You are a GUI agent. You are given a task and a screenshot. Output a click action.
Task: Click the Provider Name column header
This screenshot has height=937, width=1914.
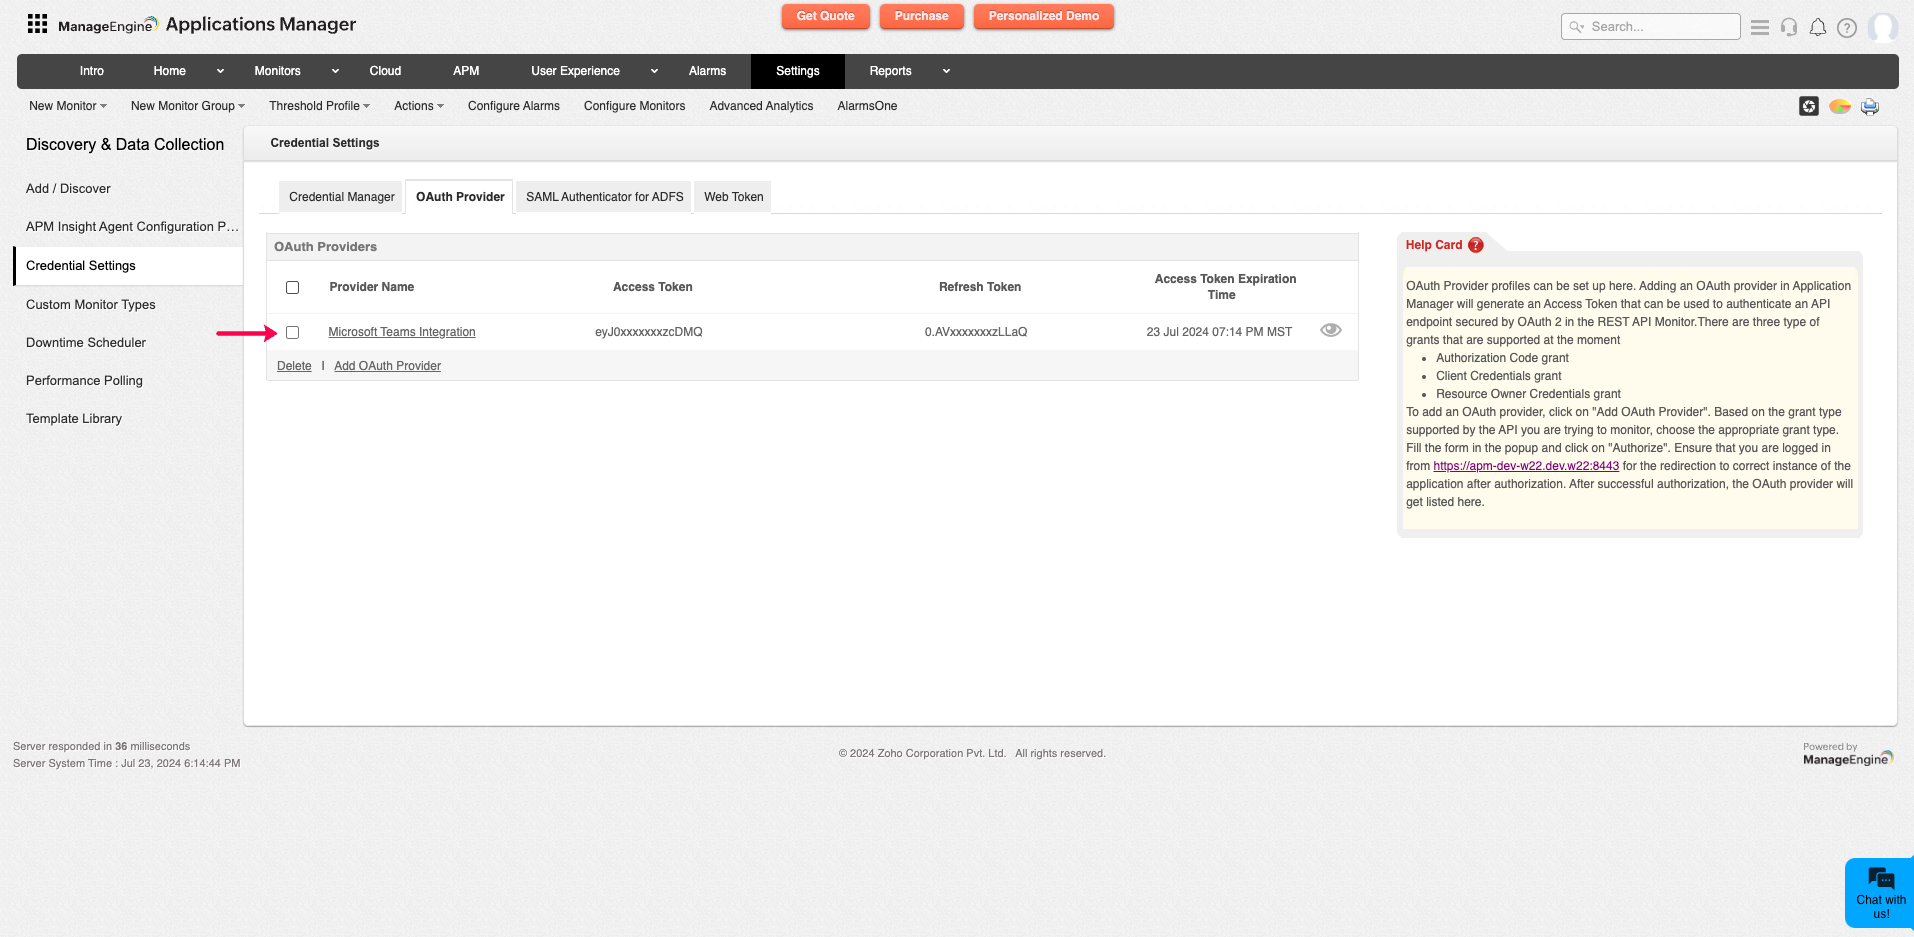point(372,287)
